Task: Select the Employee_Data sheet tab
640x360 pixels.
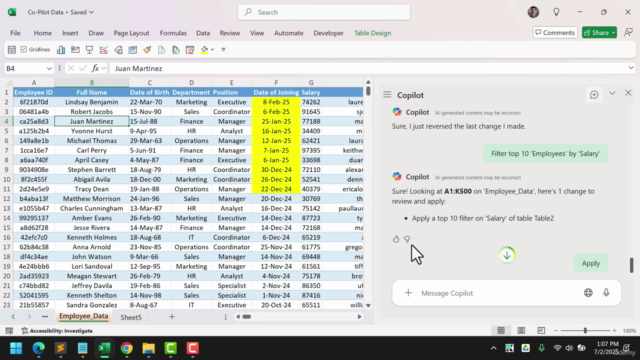Action: [x=84, y=316]
